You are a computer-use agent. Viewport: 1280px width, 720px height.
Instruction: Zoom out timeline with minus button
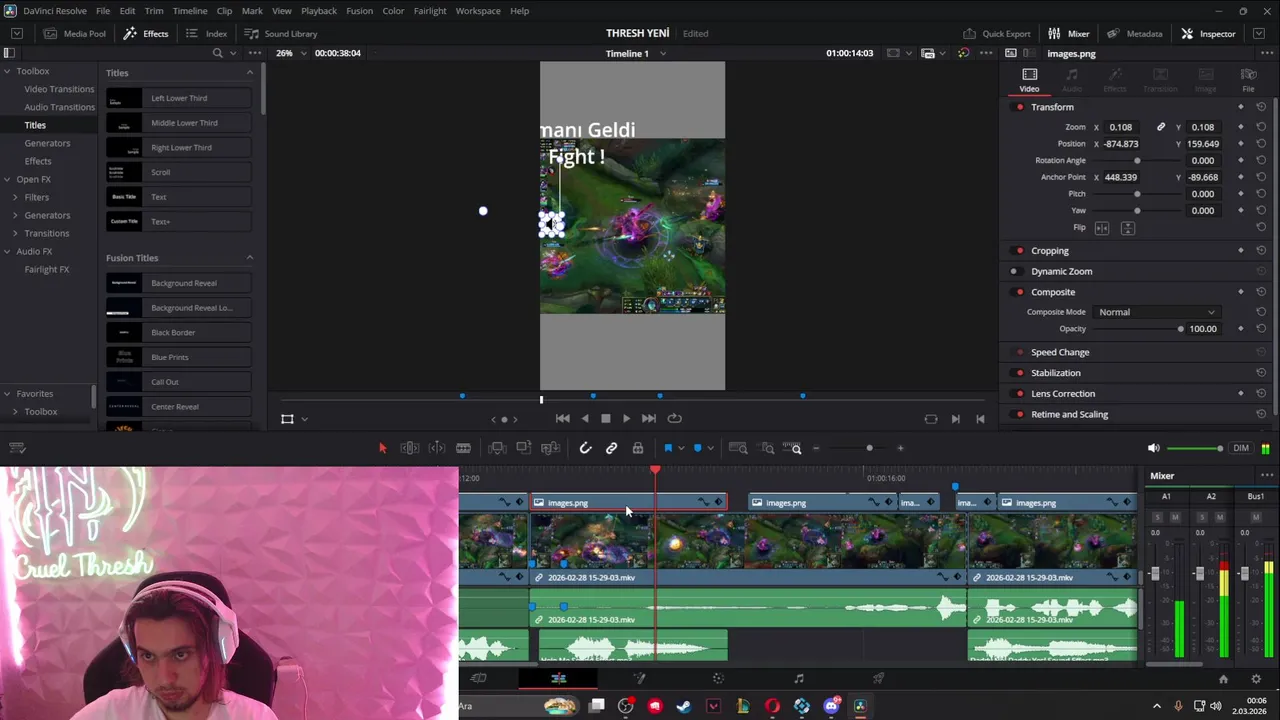[816, 448]
